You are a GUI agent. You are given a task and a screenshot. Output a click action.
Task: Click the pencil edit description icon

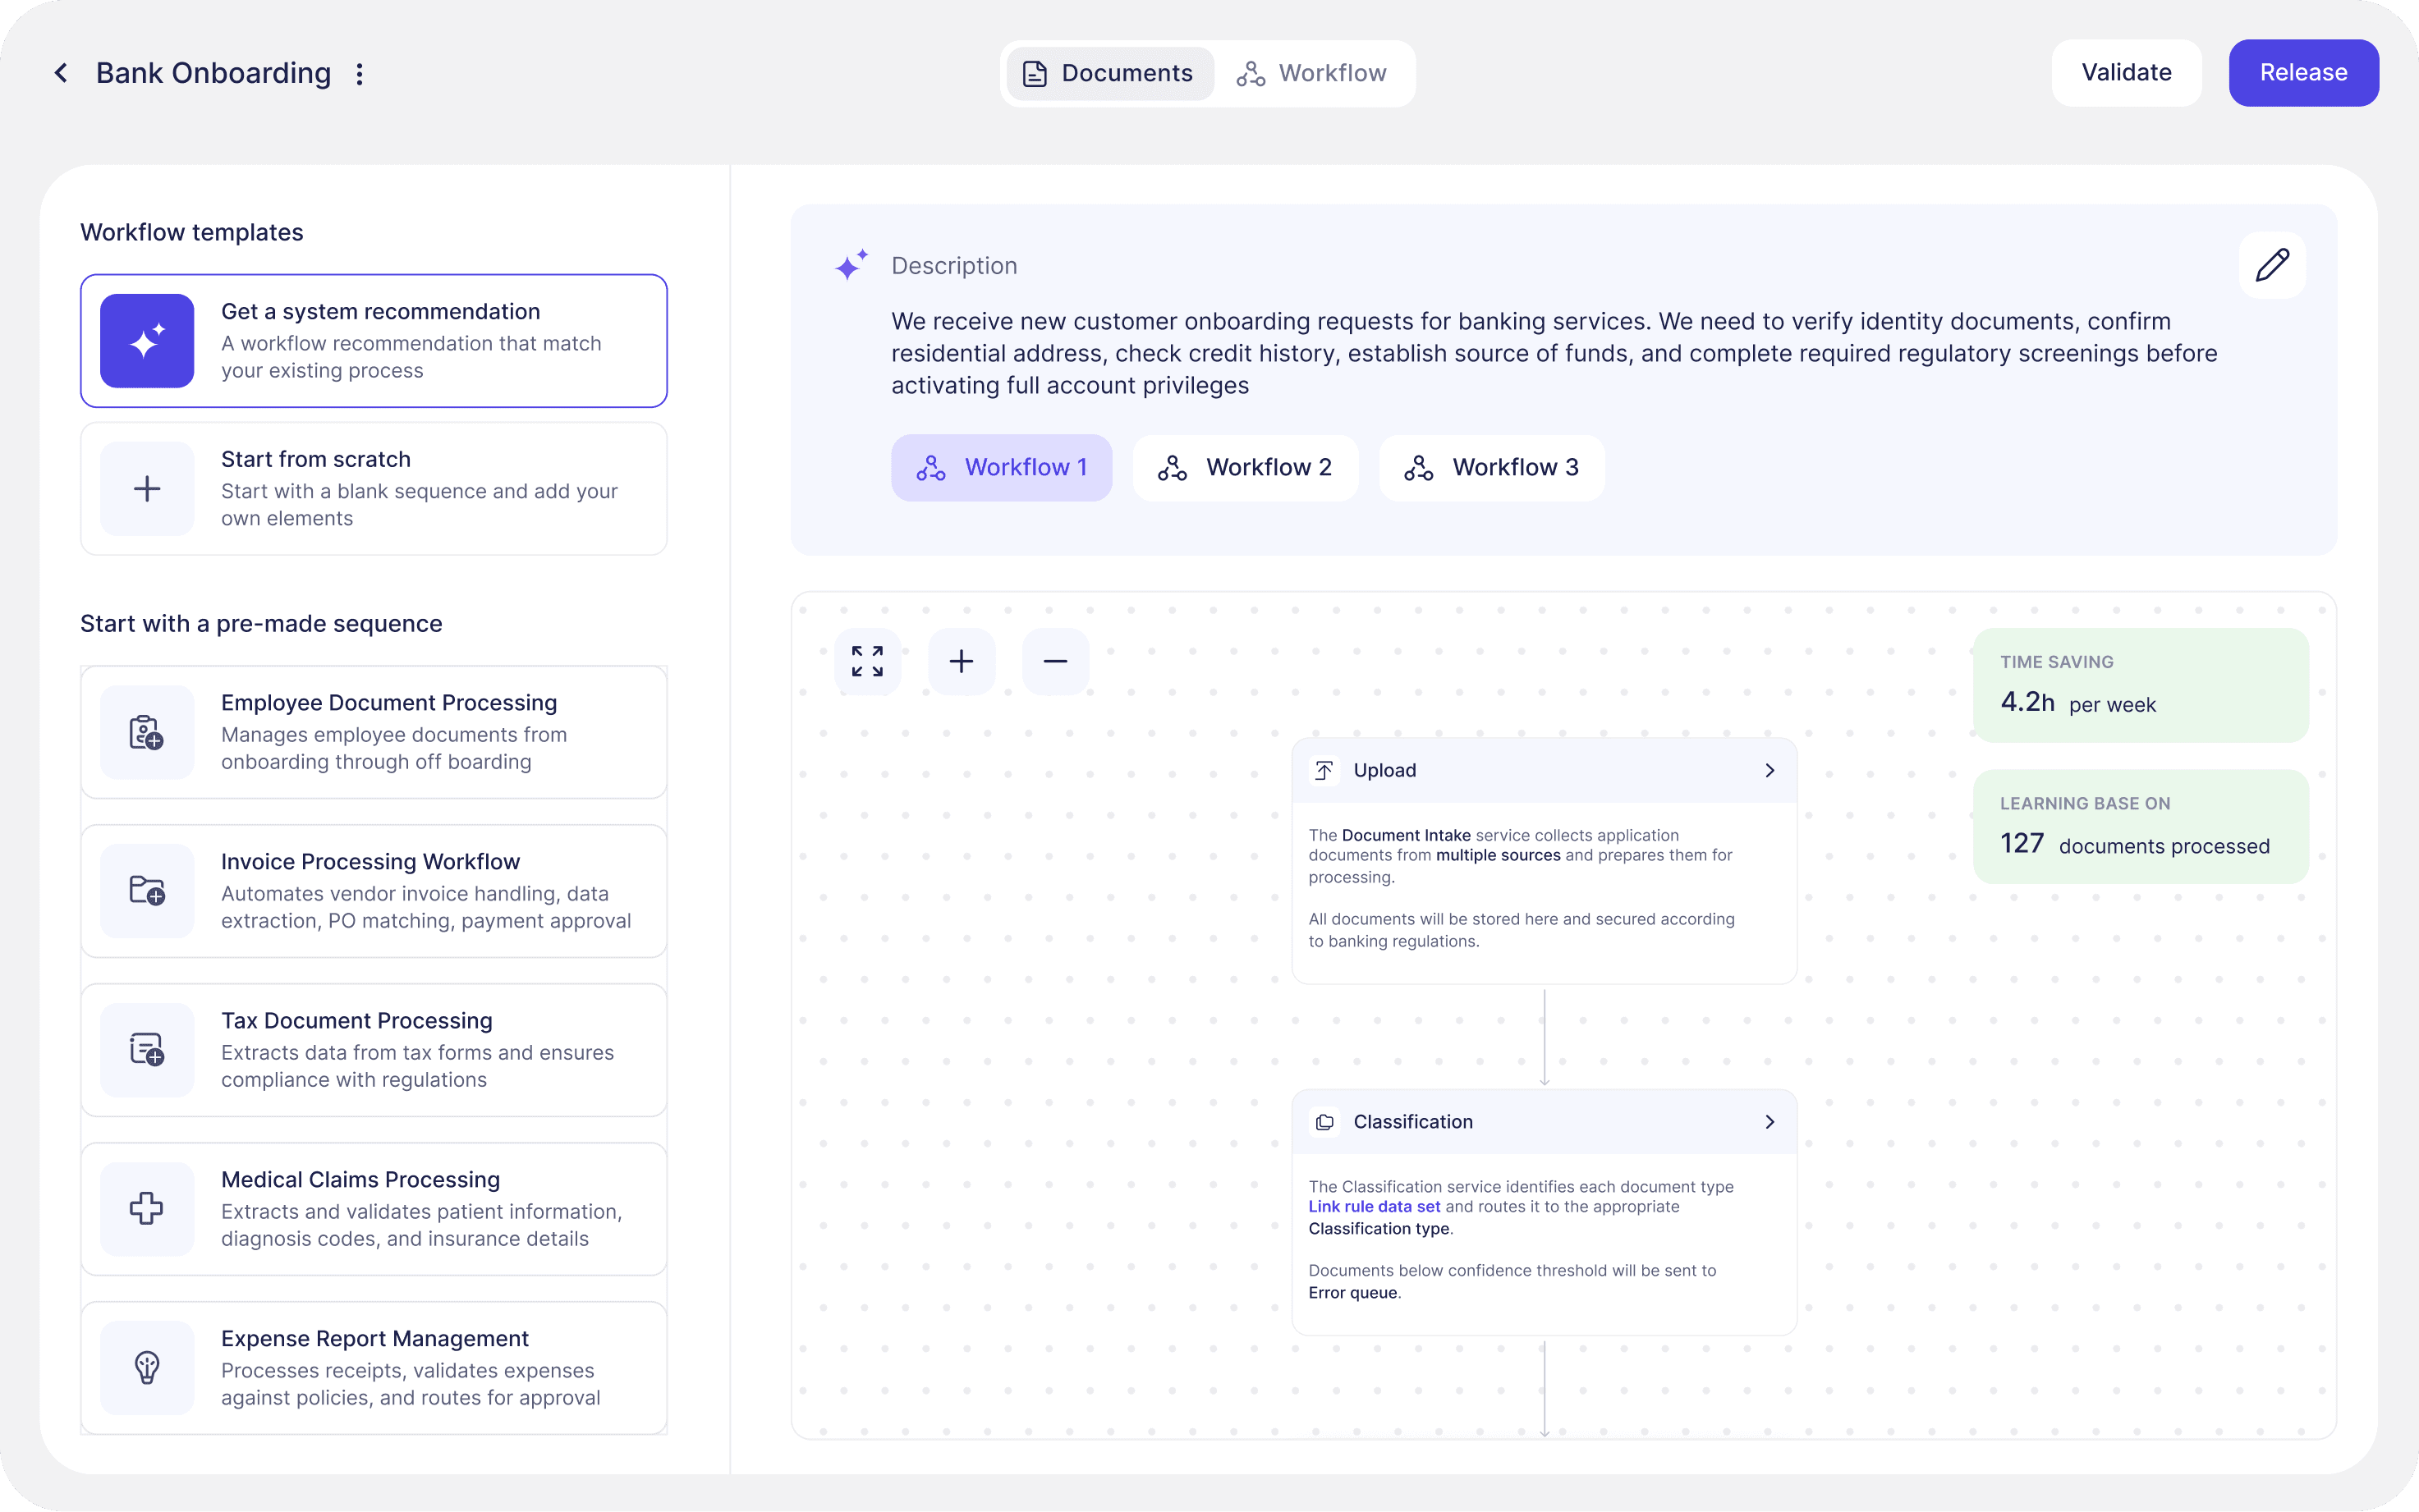(x=2272, y=265)
